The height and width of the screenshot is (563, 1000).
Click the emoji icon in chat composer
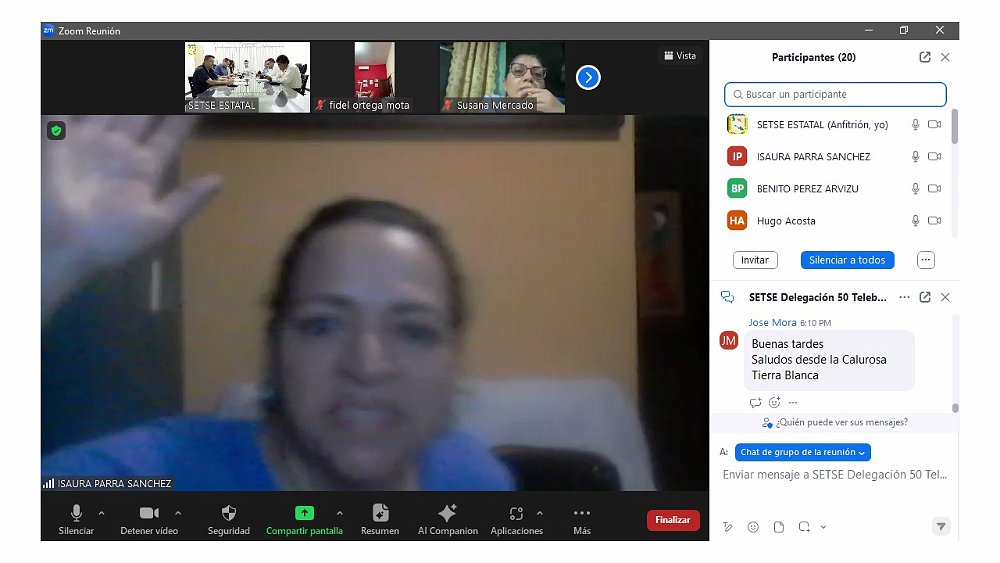(753, 527)
